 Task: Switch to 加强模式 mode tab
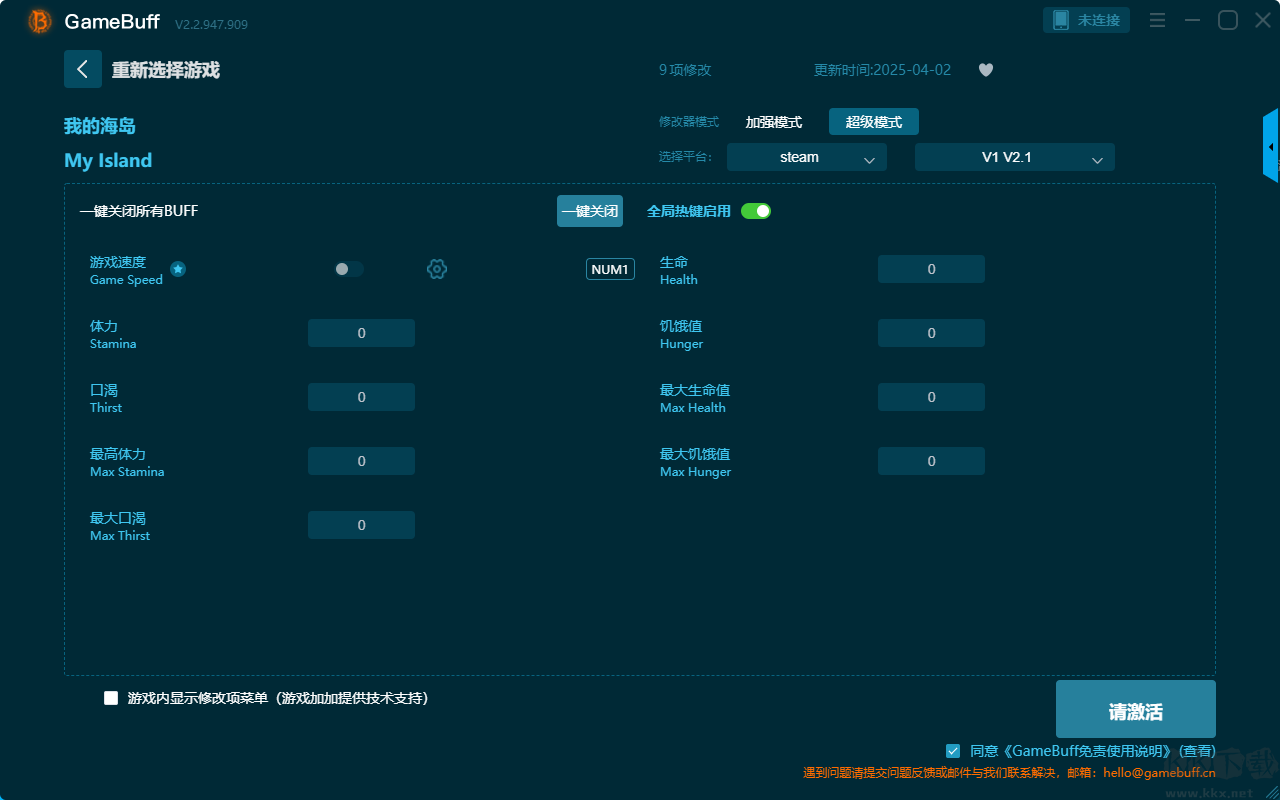point(773,122)
